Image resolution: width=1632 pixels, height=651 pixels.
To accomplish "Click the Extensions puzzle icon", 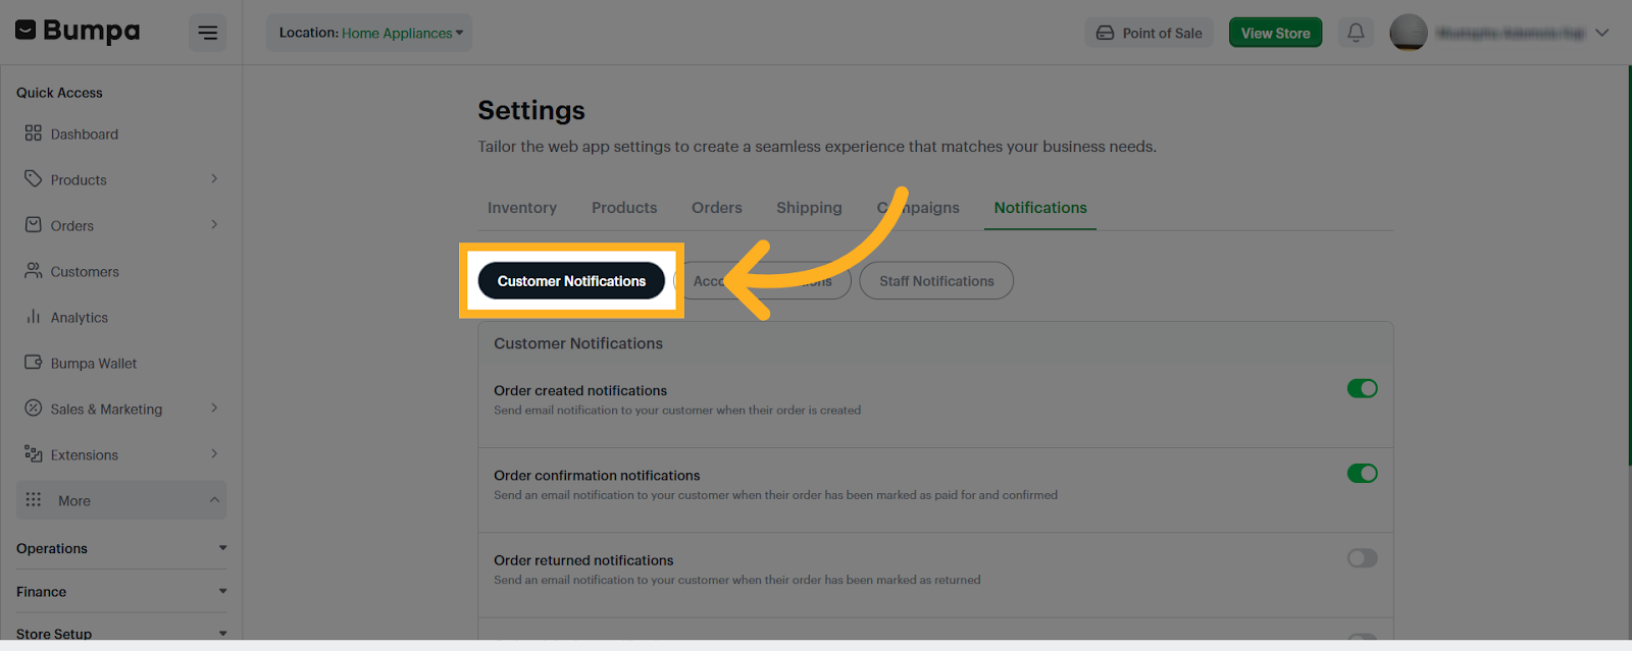I will [33, 454].
